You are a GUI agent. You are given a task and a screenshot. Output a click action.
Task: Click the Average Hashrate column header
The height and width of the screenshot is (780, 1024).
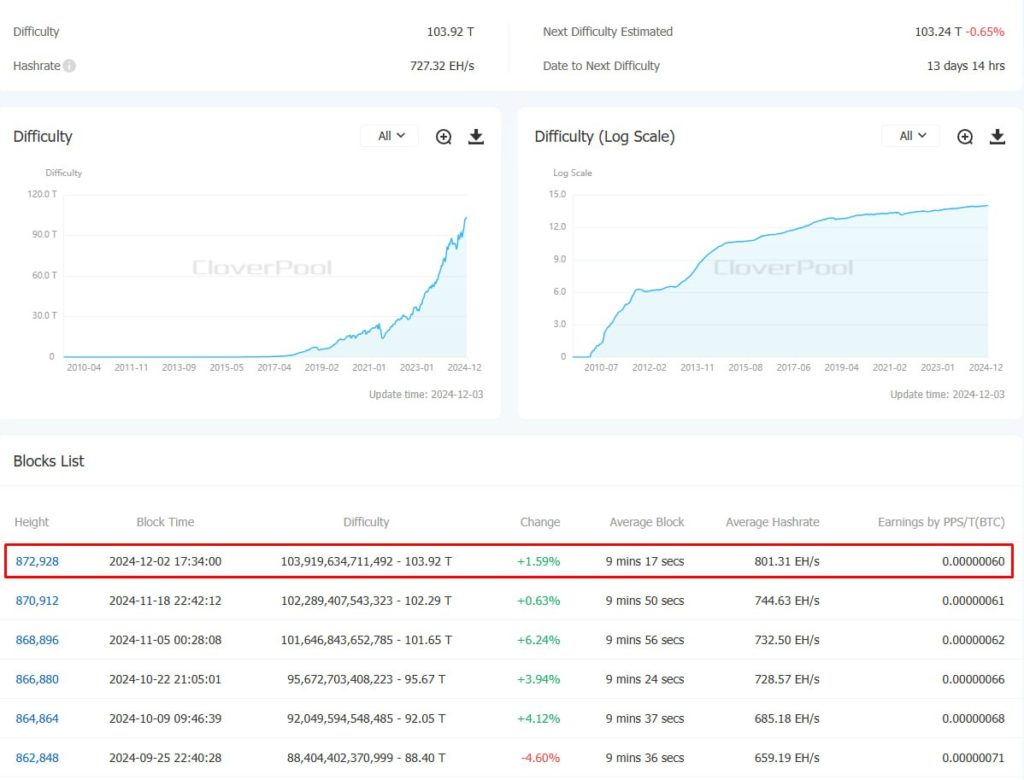pos(772,522)
